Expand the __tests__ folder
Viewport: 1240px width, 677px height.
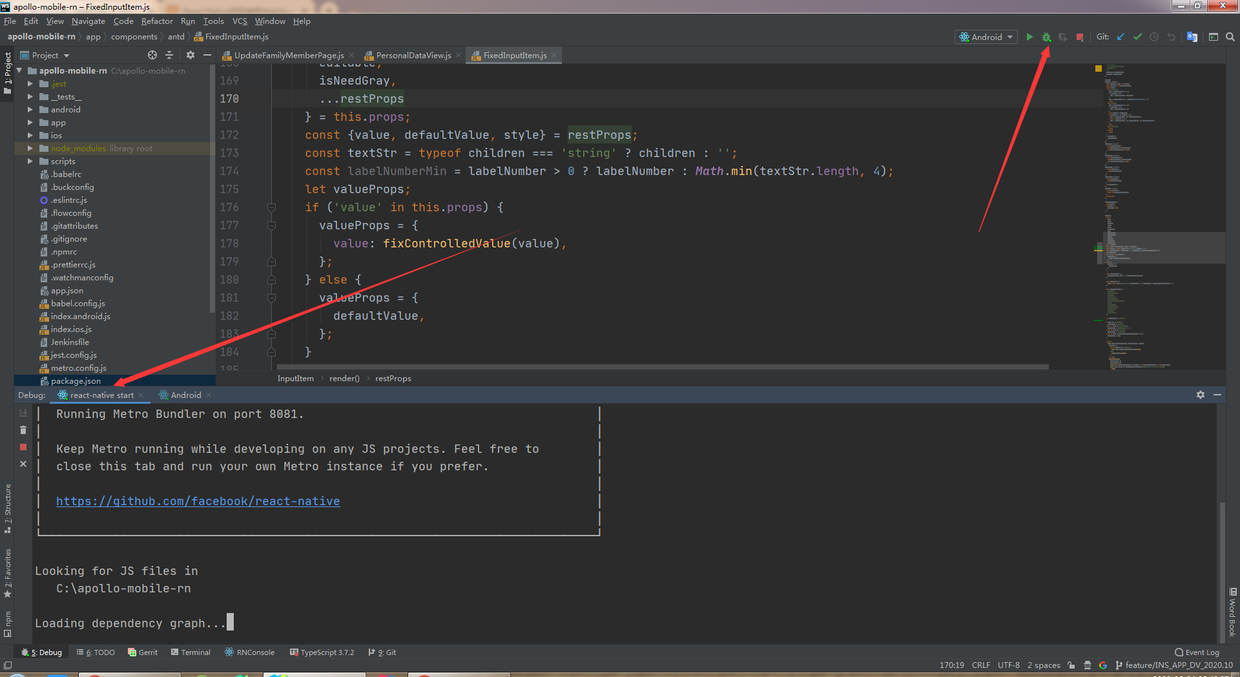click(x=31, y=97)
